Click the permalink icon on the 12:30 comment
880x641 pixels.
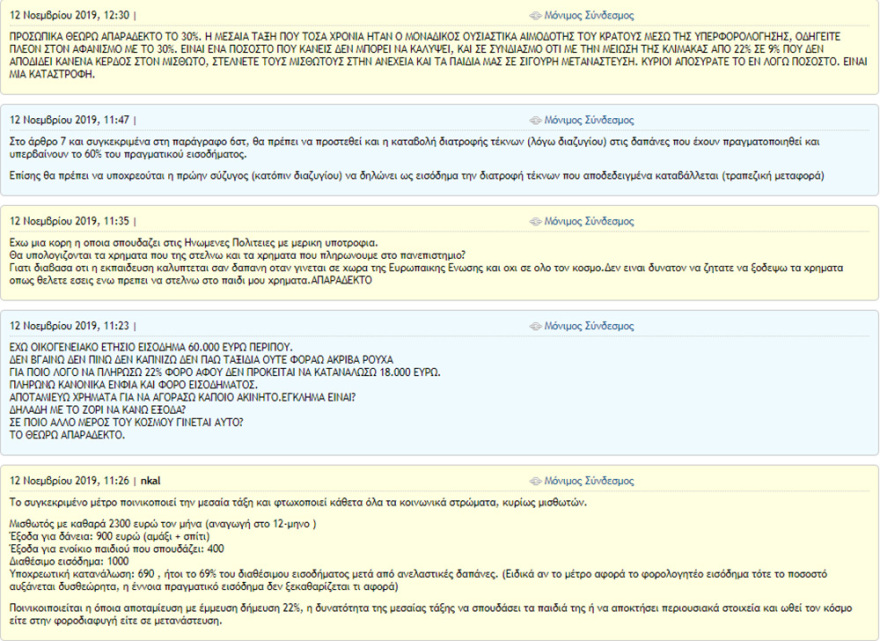(x=535, y=17)
